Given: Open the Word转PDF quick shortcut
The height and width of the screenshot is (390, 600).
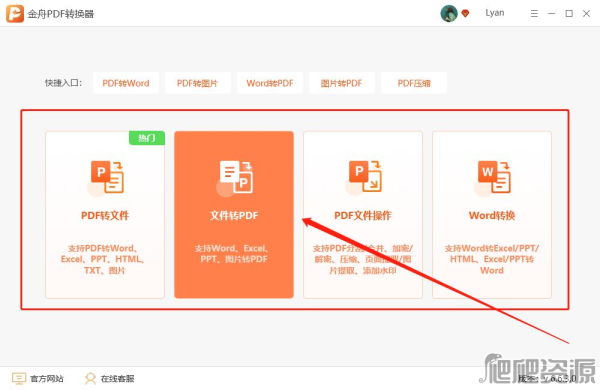Looking at the screenshot, I should 270,83.
